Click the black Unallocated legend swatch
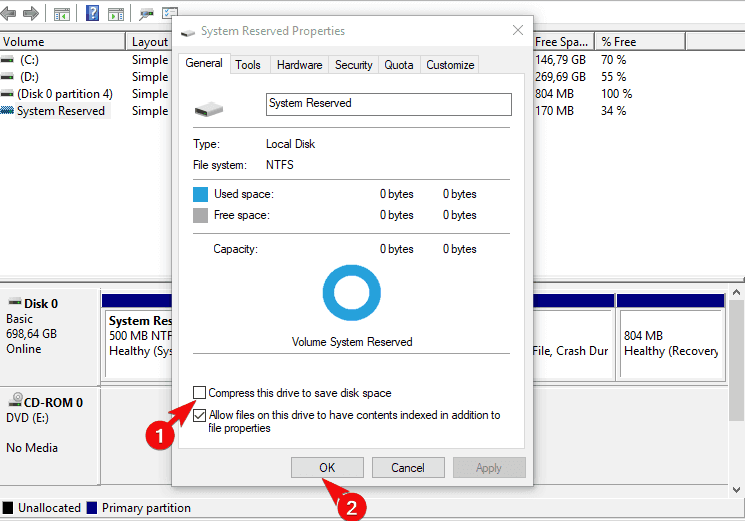Screen dimensions: 745x521 (8, 508)
